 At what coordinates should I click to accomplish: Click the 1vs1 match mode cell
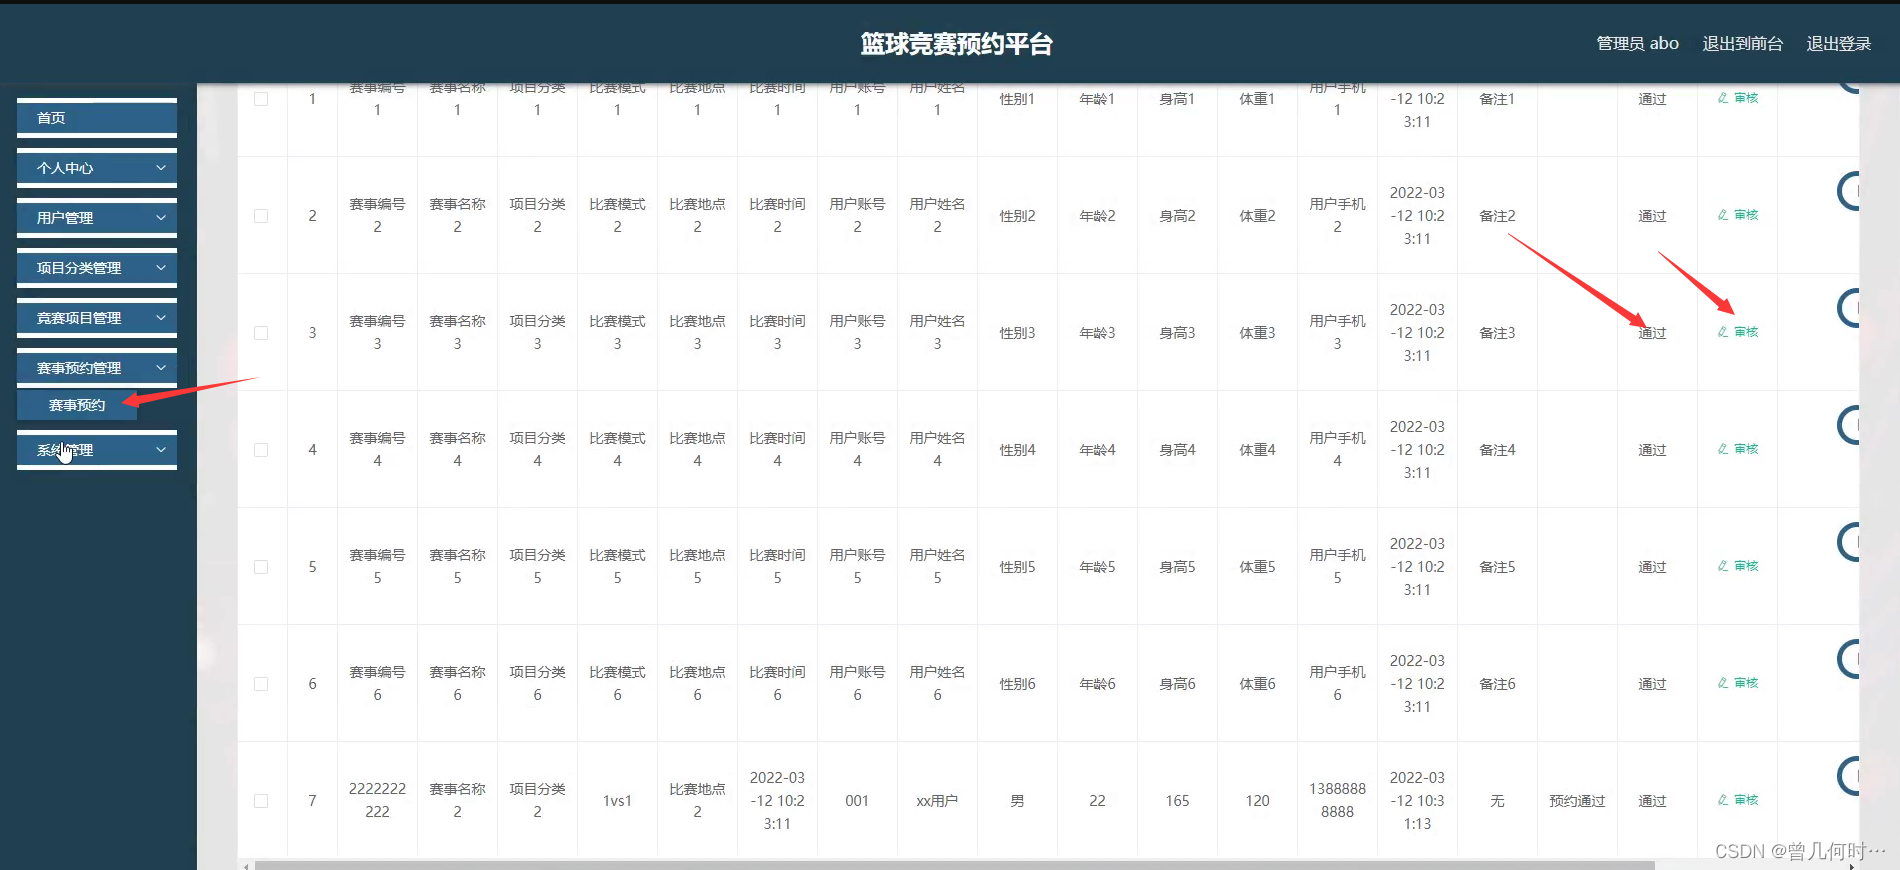[x=617, y=801]
